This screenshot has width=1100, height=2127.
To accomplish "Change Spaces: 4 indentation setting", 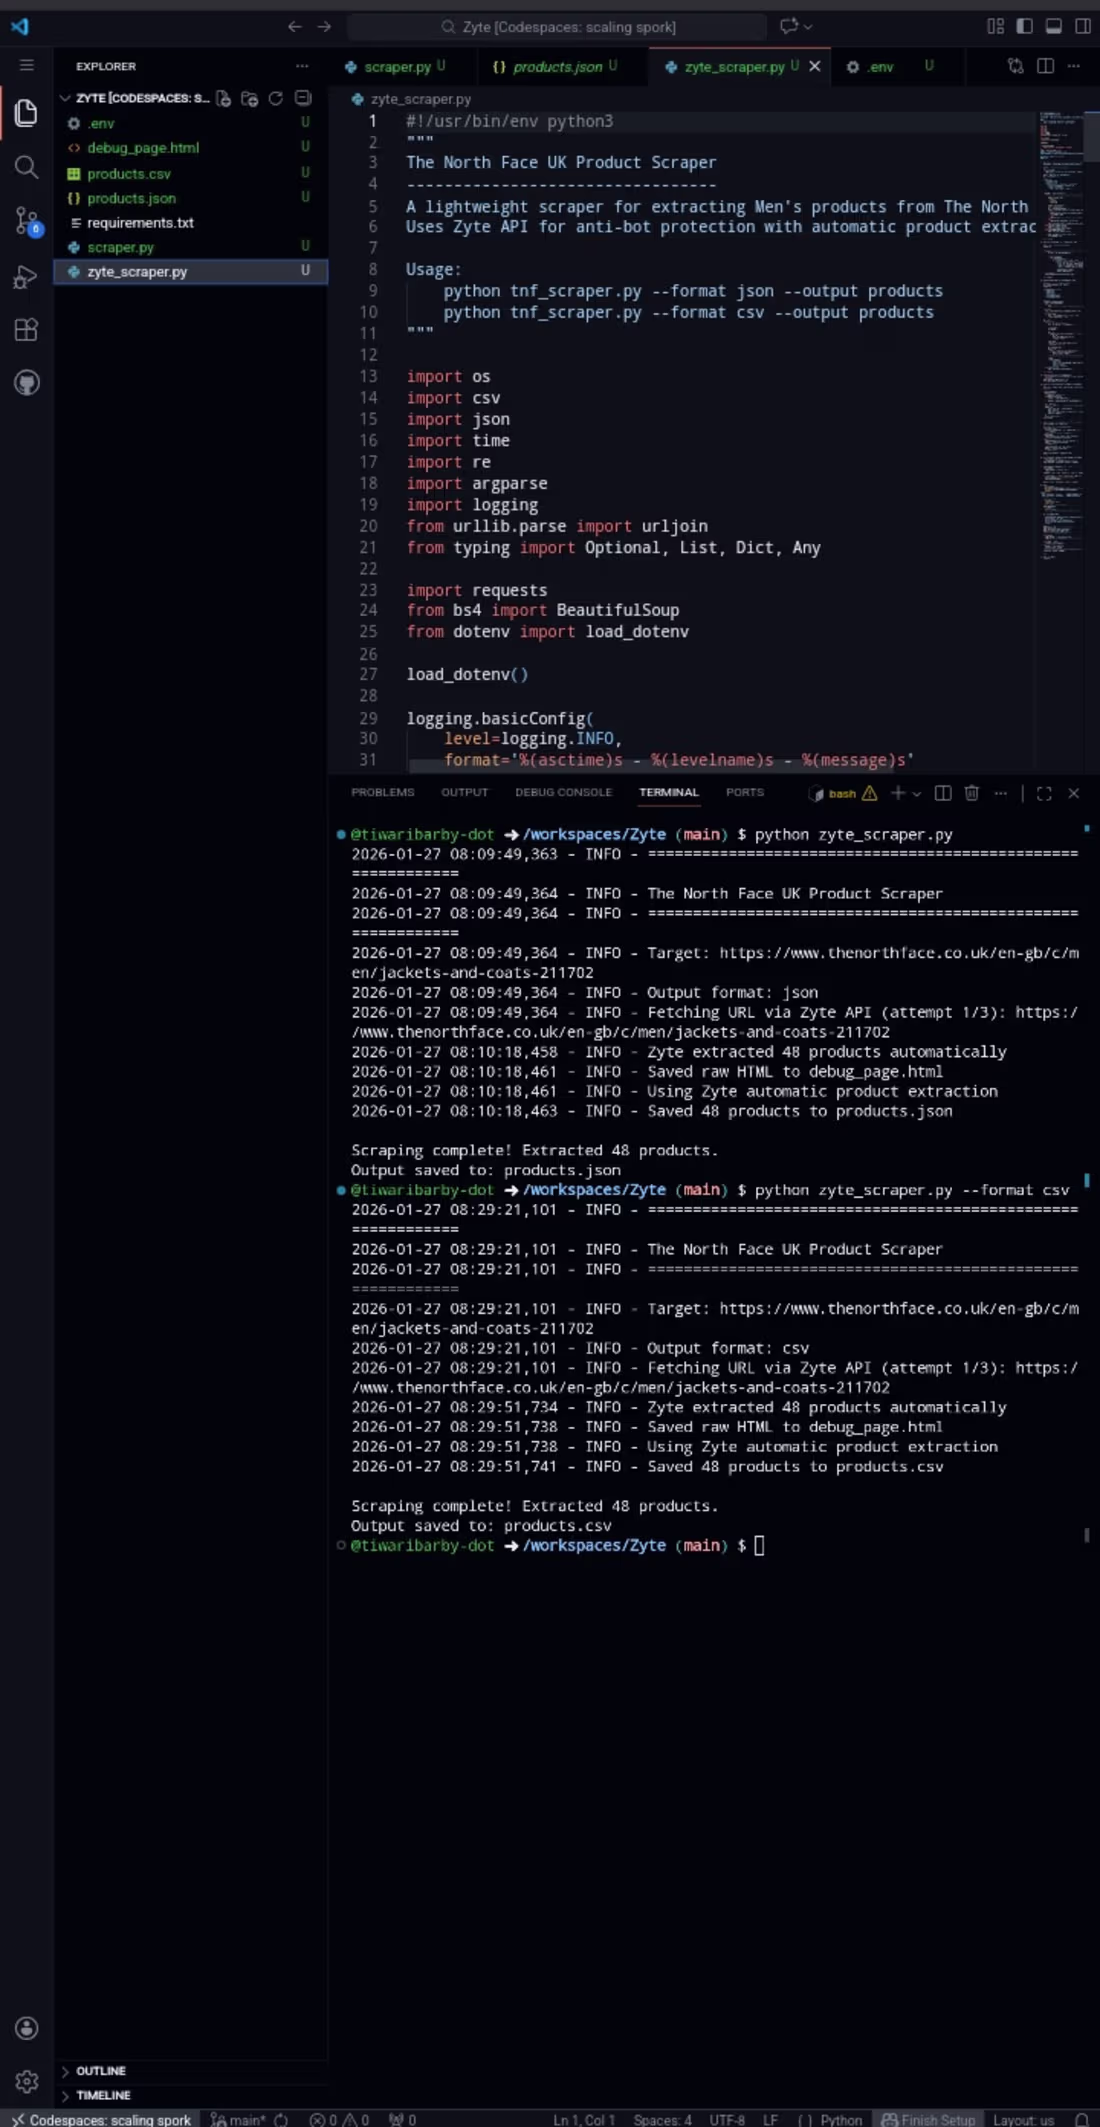I will [x=662, y=2119].
